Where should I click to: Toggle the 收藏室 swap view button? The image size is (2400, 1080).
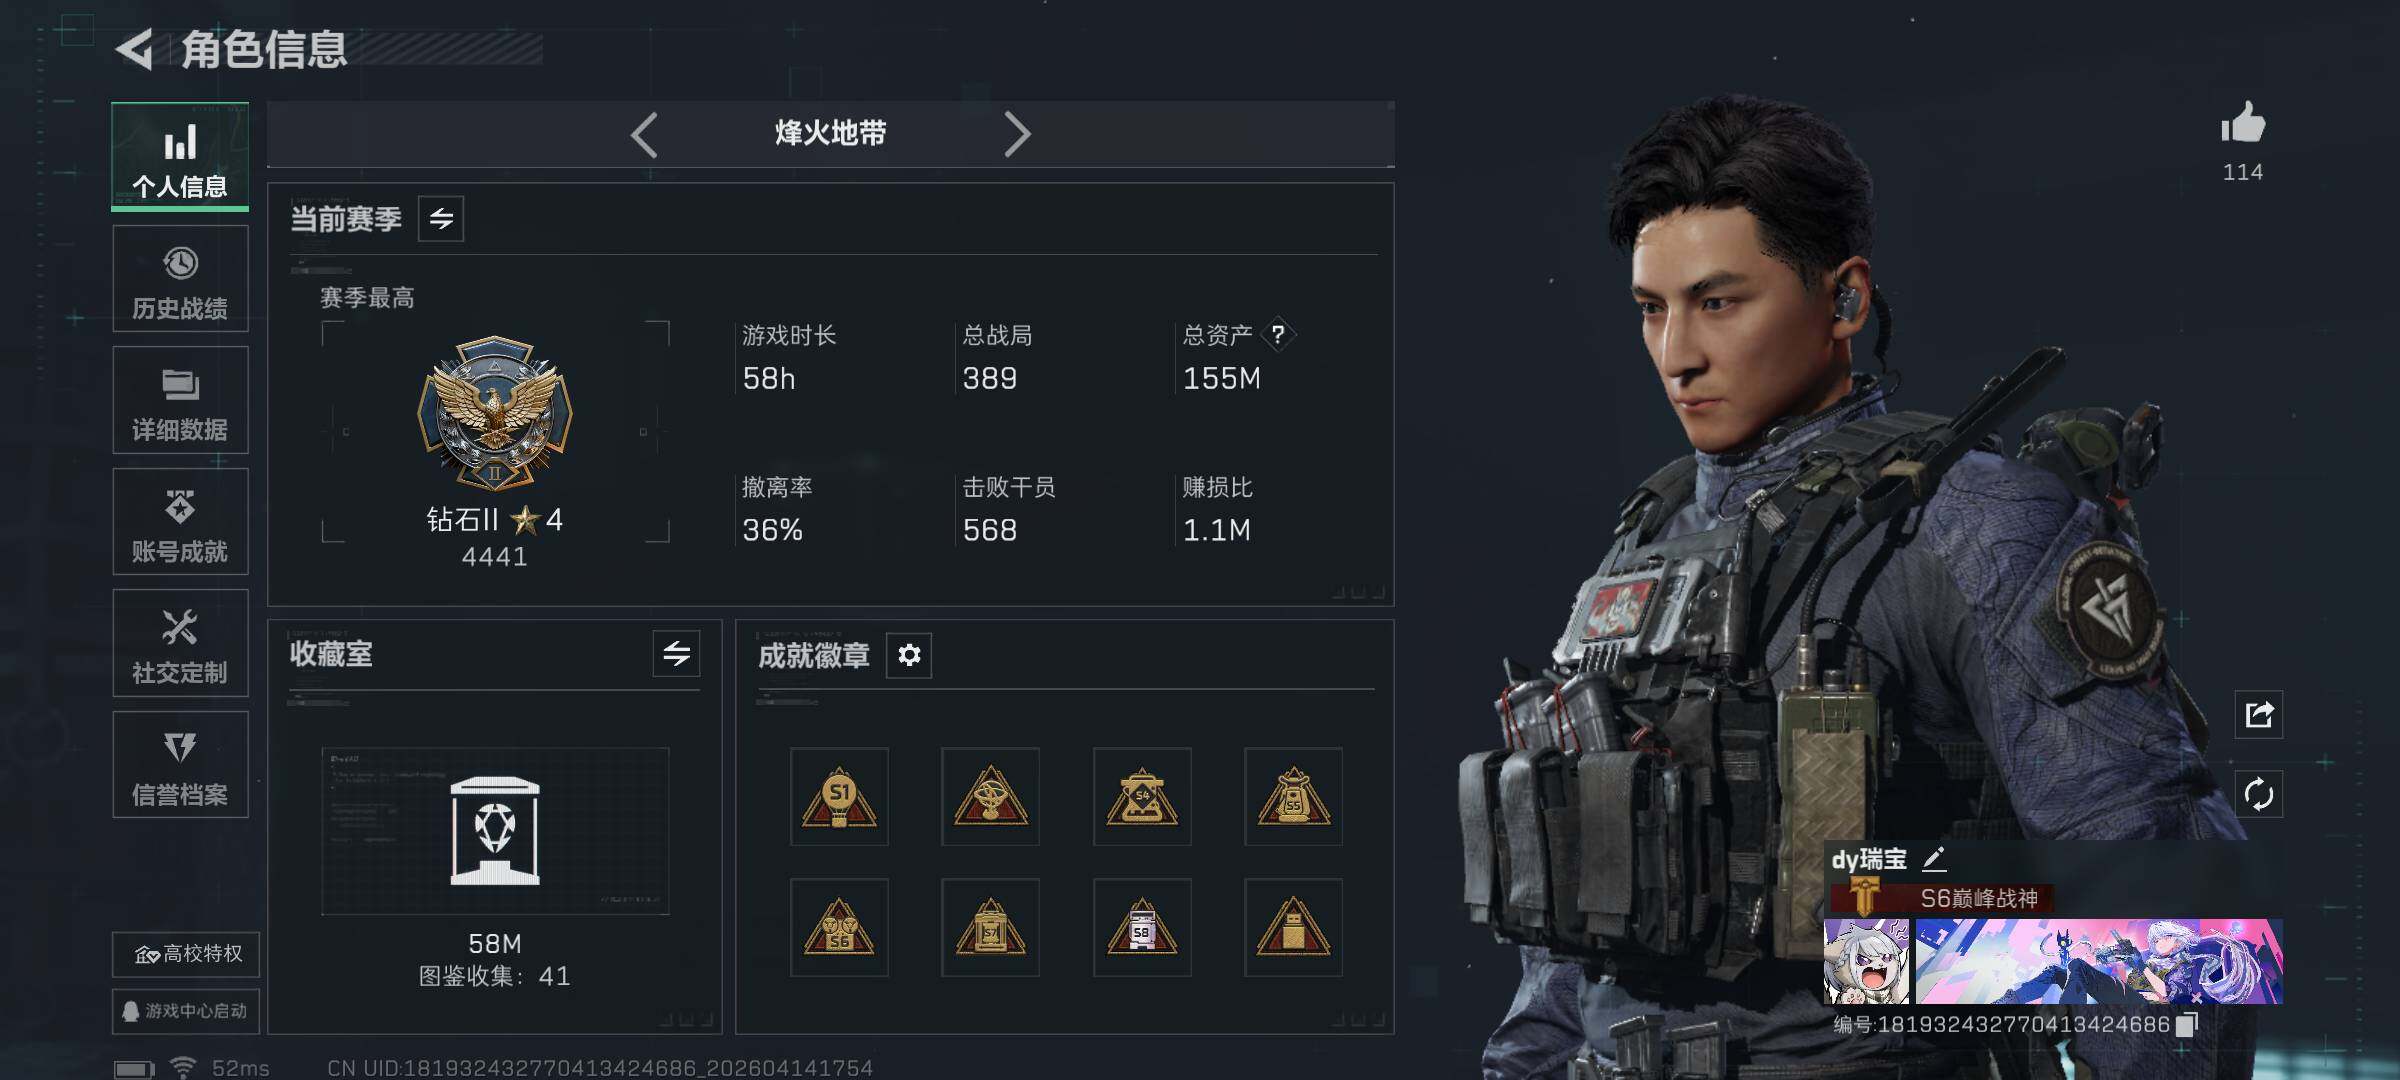(x=677, y=654)
